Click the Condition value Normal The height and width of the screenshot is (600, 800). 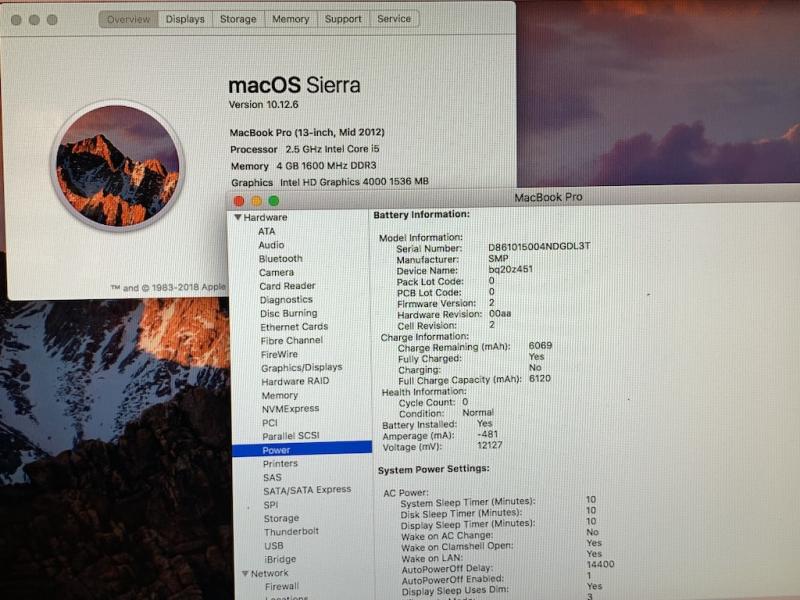tap(478, 412)
